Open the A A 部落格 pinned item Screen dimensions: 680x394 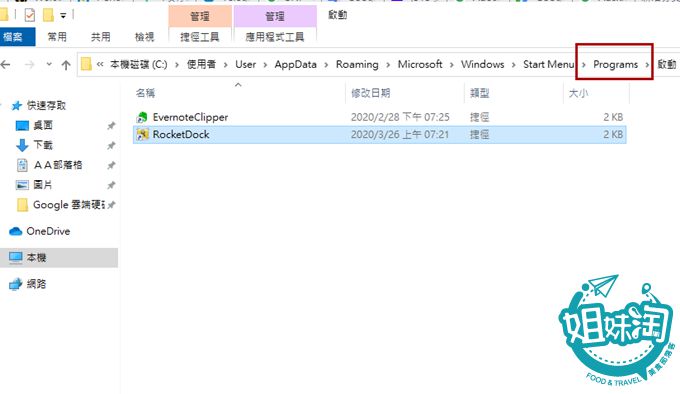(x=58, y=165)
